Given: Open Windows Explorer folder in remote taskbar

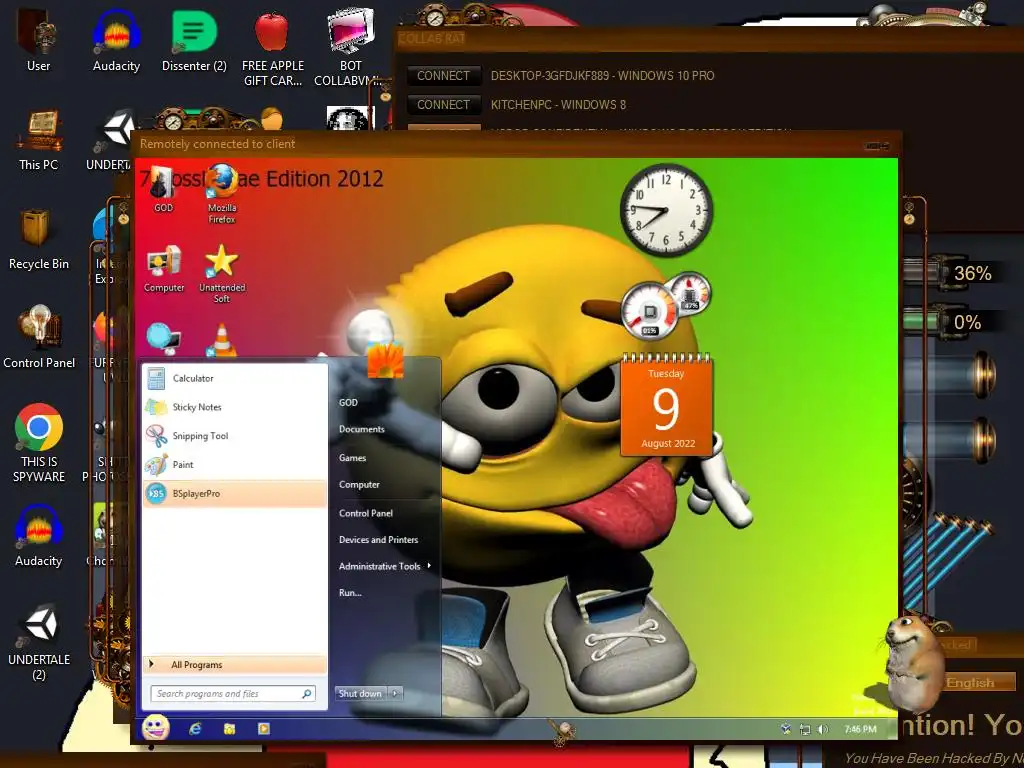Looking at the screenshot, I should (229, 729).
